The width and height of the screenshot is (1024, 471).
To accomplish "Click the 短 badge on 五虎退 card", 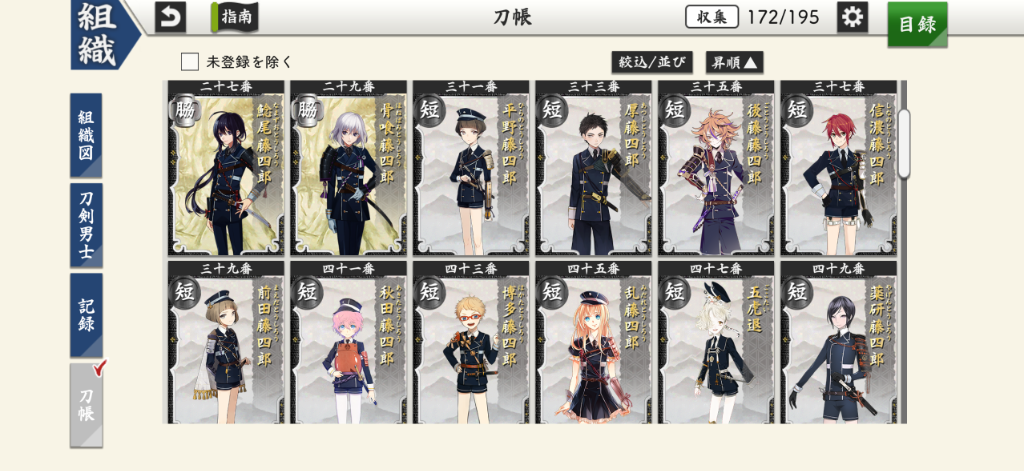I will pyautogui.click(x=676, y=291).
